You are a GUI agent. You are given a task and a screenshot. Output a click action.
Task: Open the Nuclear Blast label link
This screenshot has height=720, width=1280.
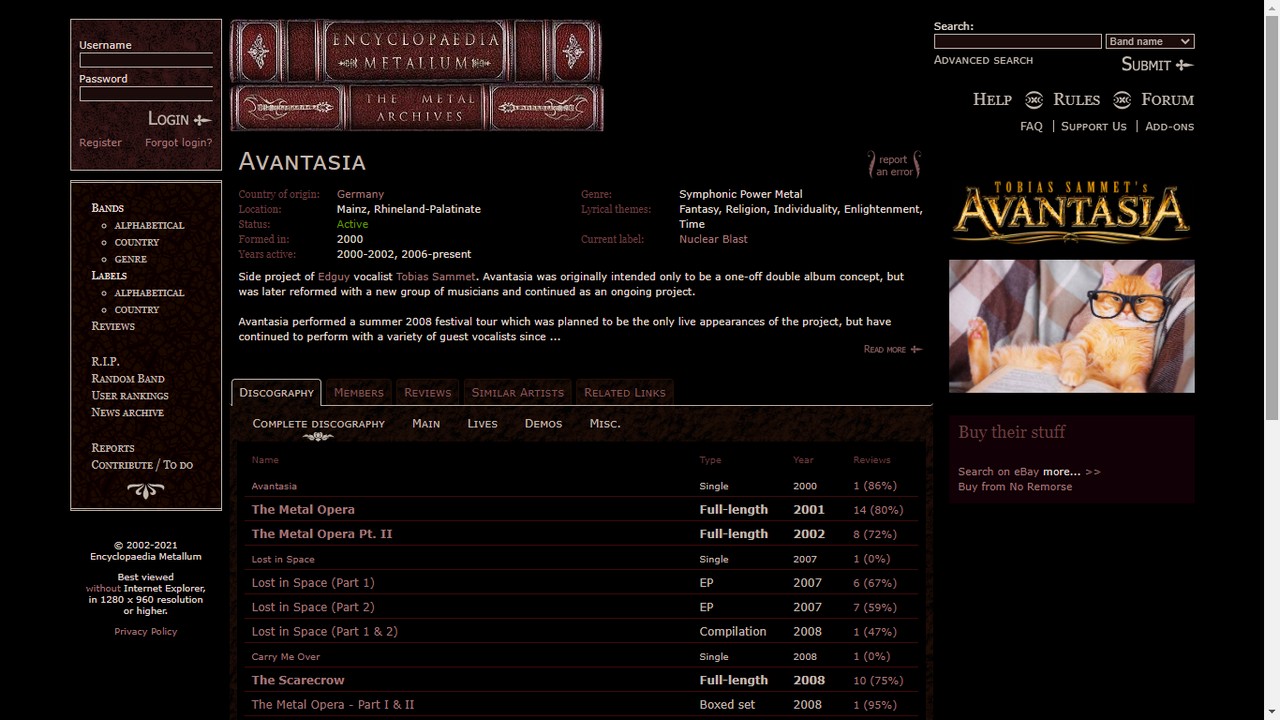click(x=713, y=239)
